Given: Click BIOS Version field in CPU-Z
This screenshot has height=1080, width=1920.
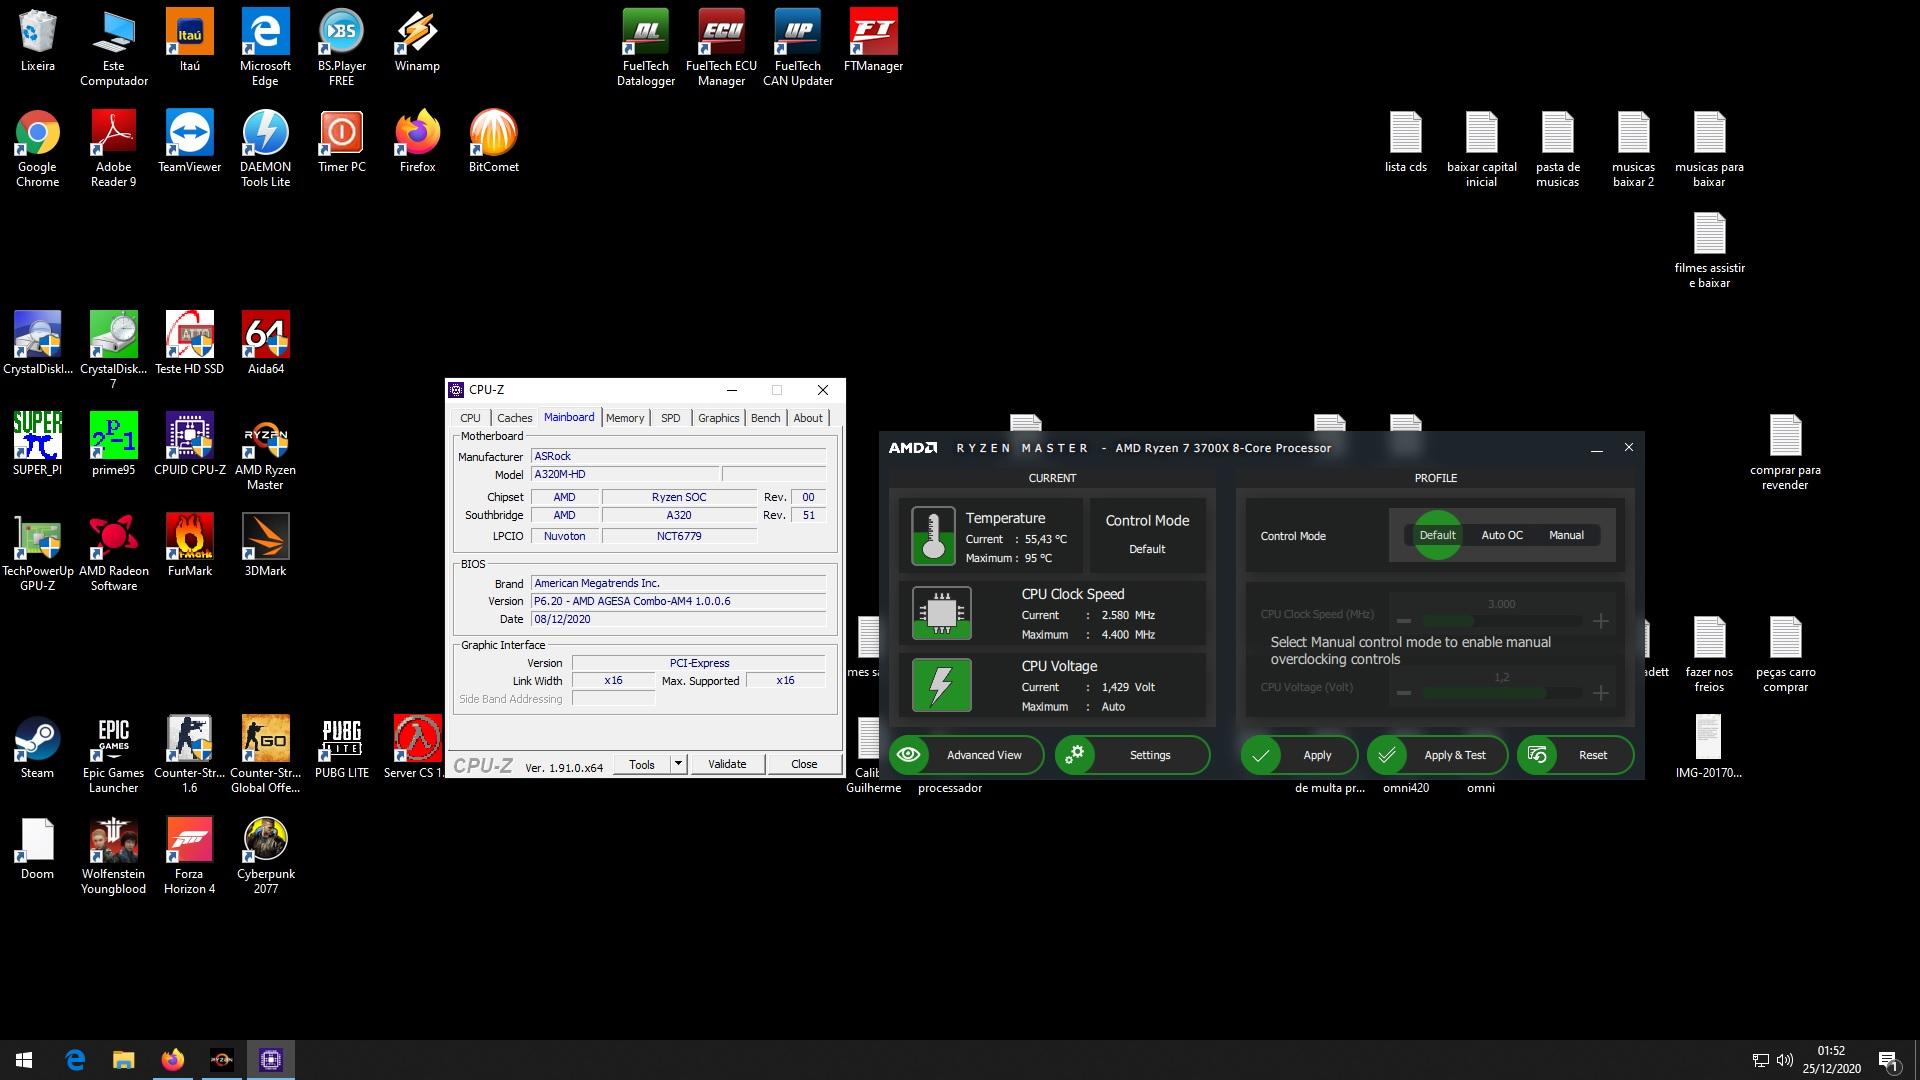Looking at the screenshot, I should 679,601.
